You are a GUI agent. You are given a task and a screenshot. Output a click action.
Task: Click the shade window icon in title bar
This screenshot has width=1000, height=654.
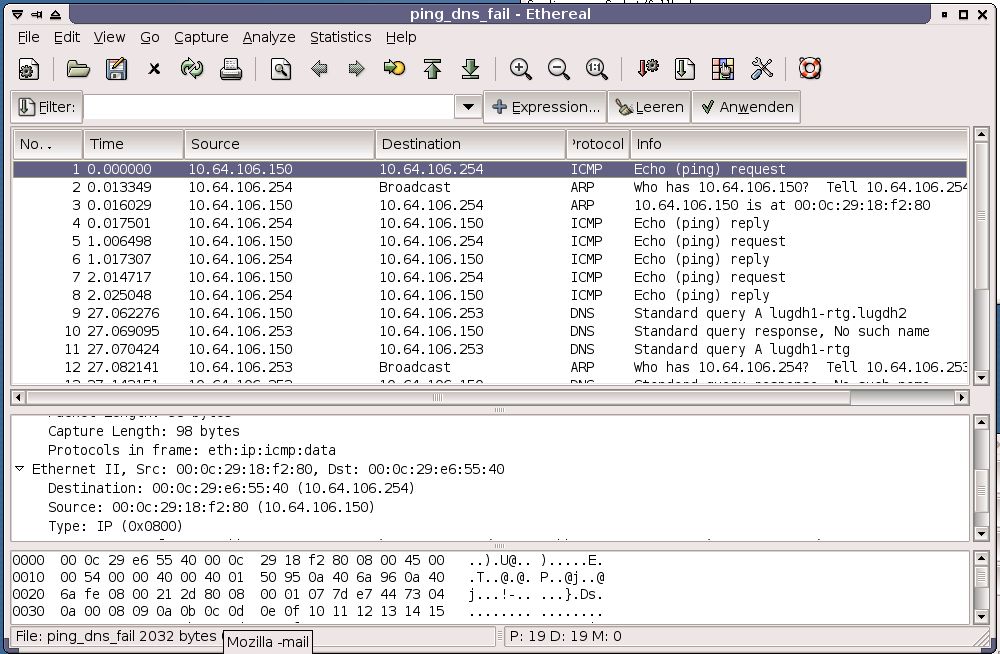click(55, 14)
